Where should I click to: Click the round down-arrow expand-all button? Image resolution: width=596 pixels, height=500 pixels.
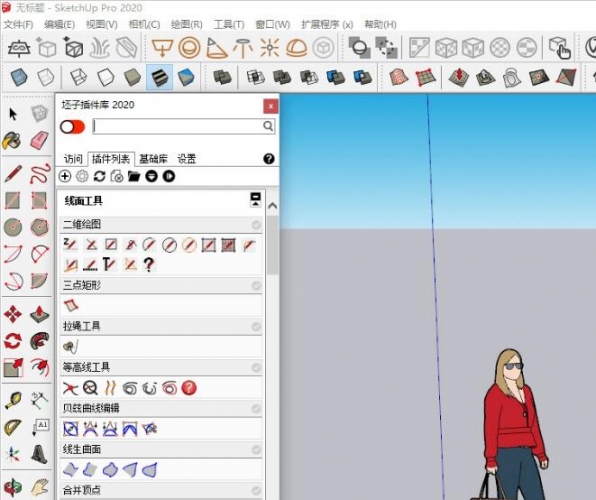(x=151, y=176)
